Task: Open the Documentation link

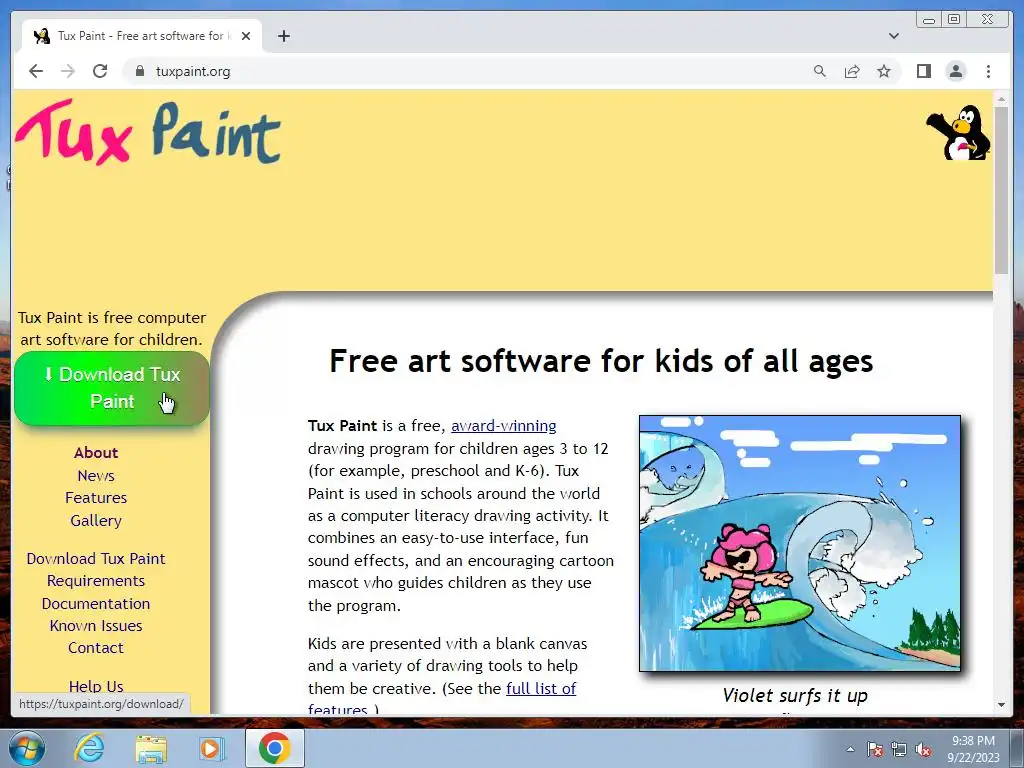Action: (x=96, y=603)
